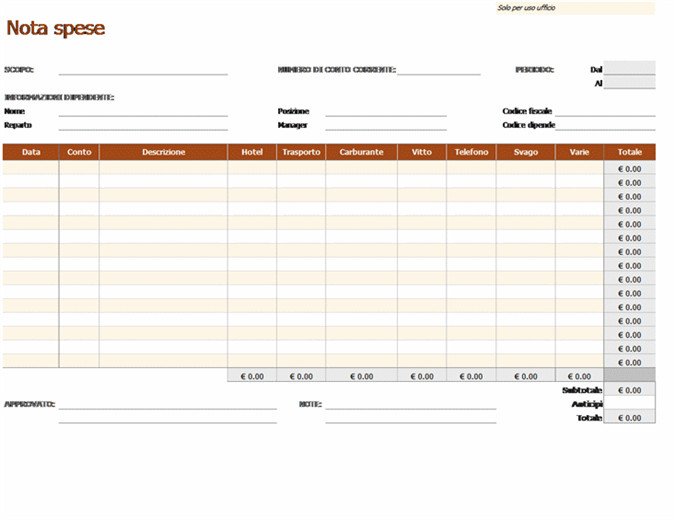Select the Conto column header
This screenshot has width=675, height=520.
(x=79, y=152)
